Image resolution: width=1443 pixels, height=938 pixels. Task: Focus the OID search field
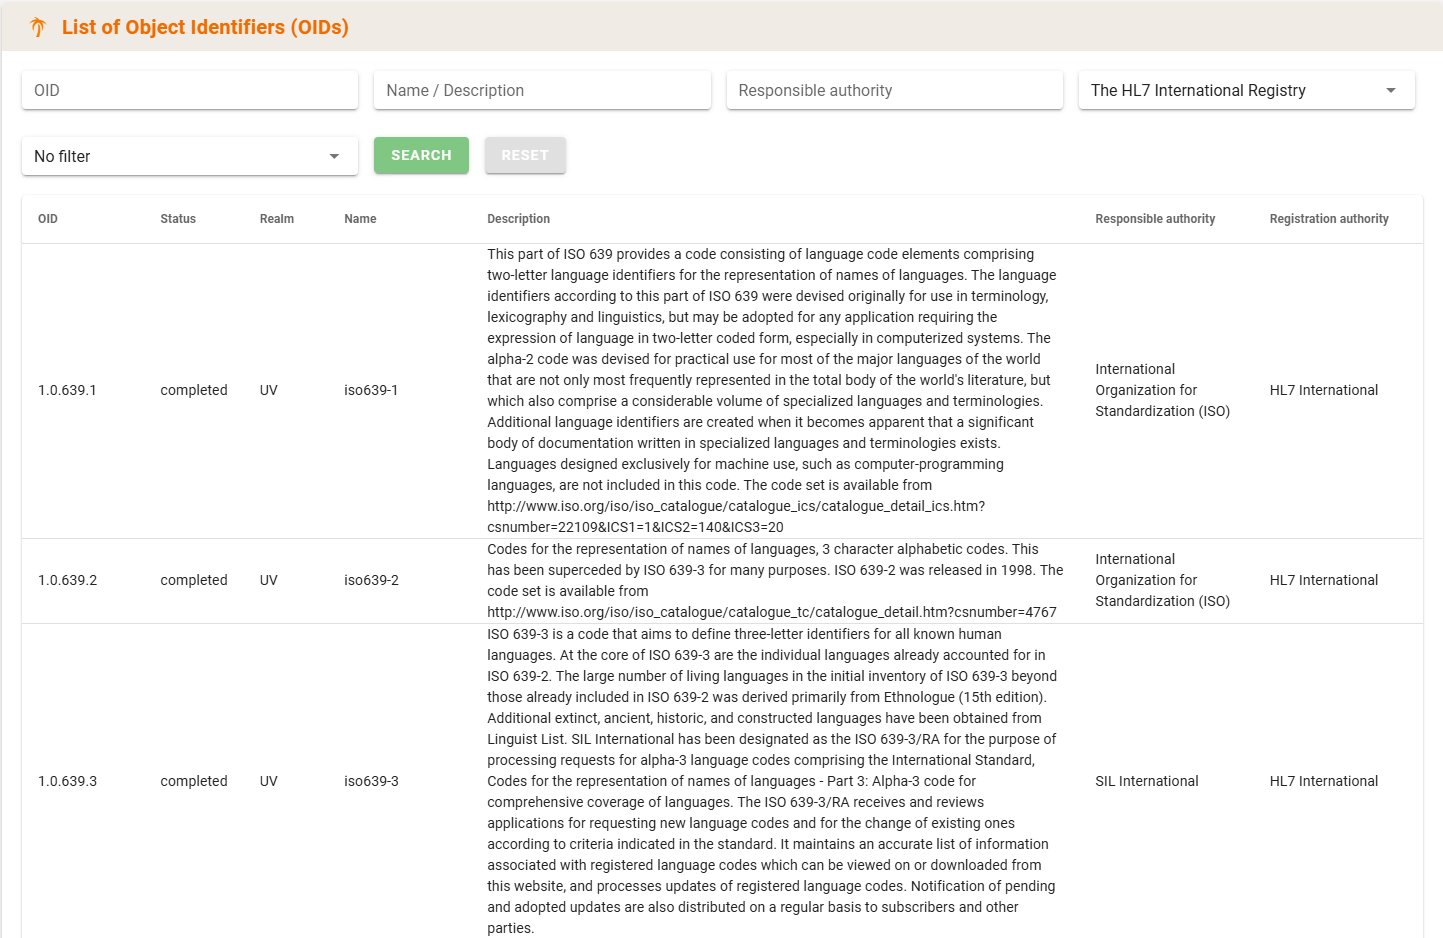(189, 90)
